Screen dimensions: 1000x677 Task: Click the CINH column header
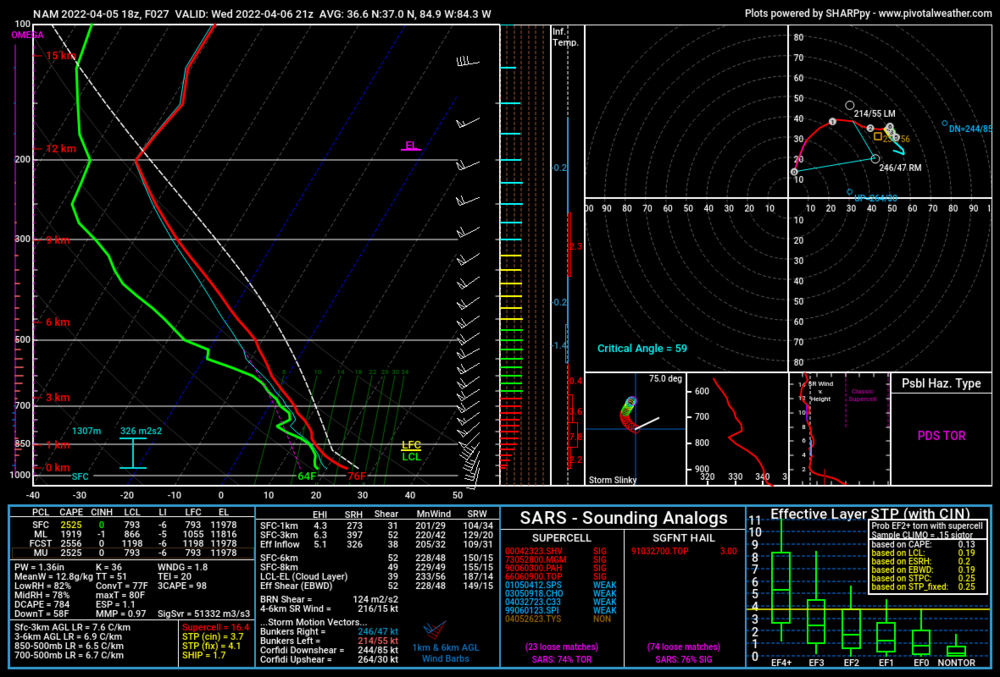pos(102,512)
